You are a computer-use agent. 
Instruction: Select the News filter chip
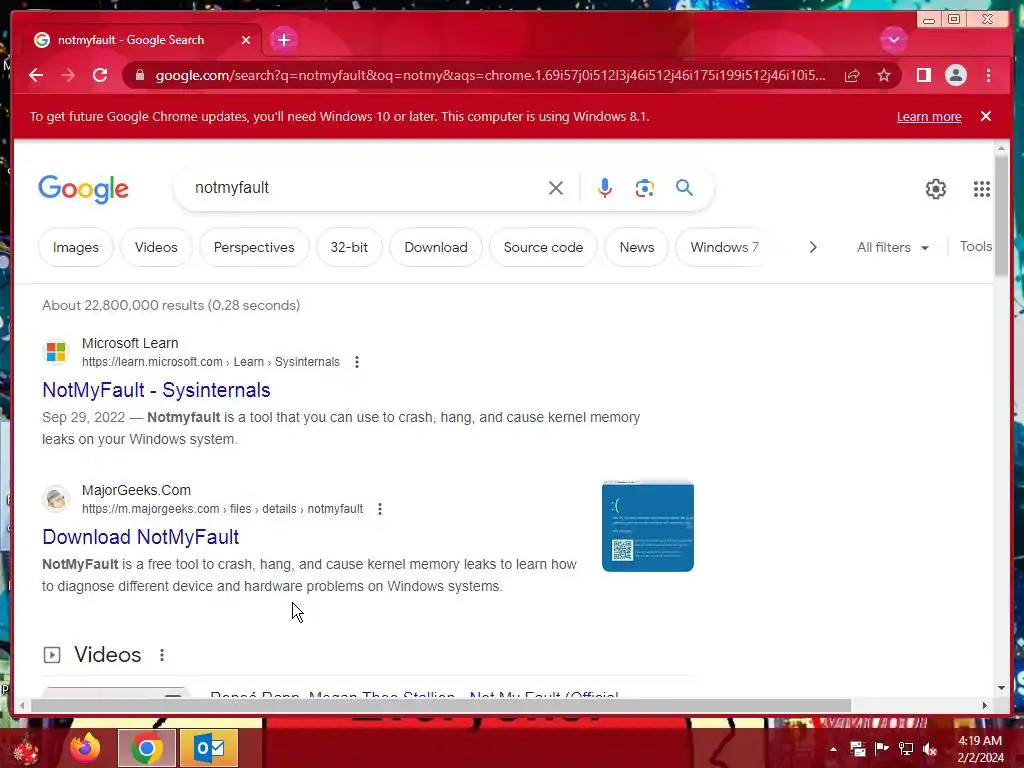[x=637, y=248]
